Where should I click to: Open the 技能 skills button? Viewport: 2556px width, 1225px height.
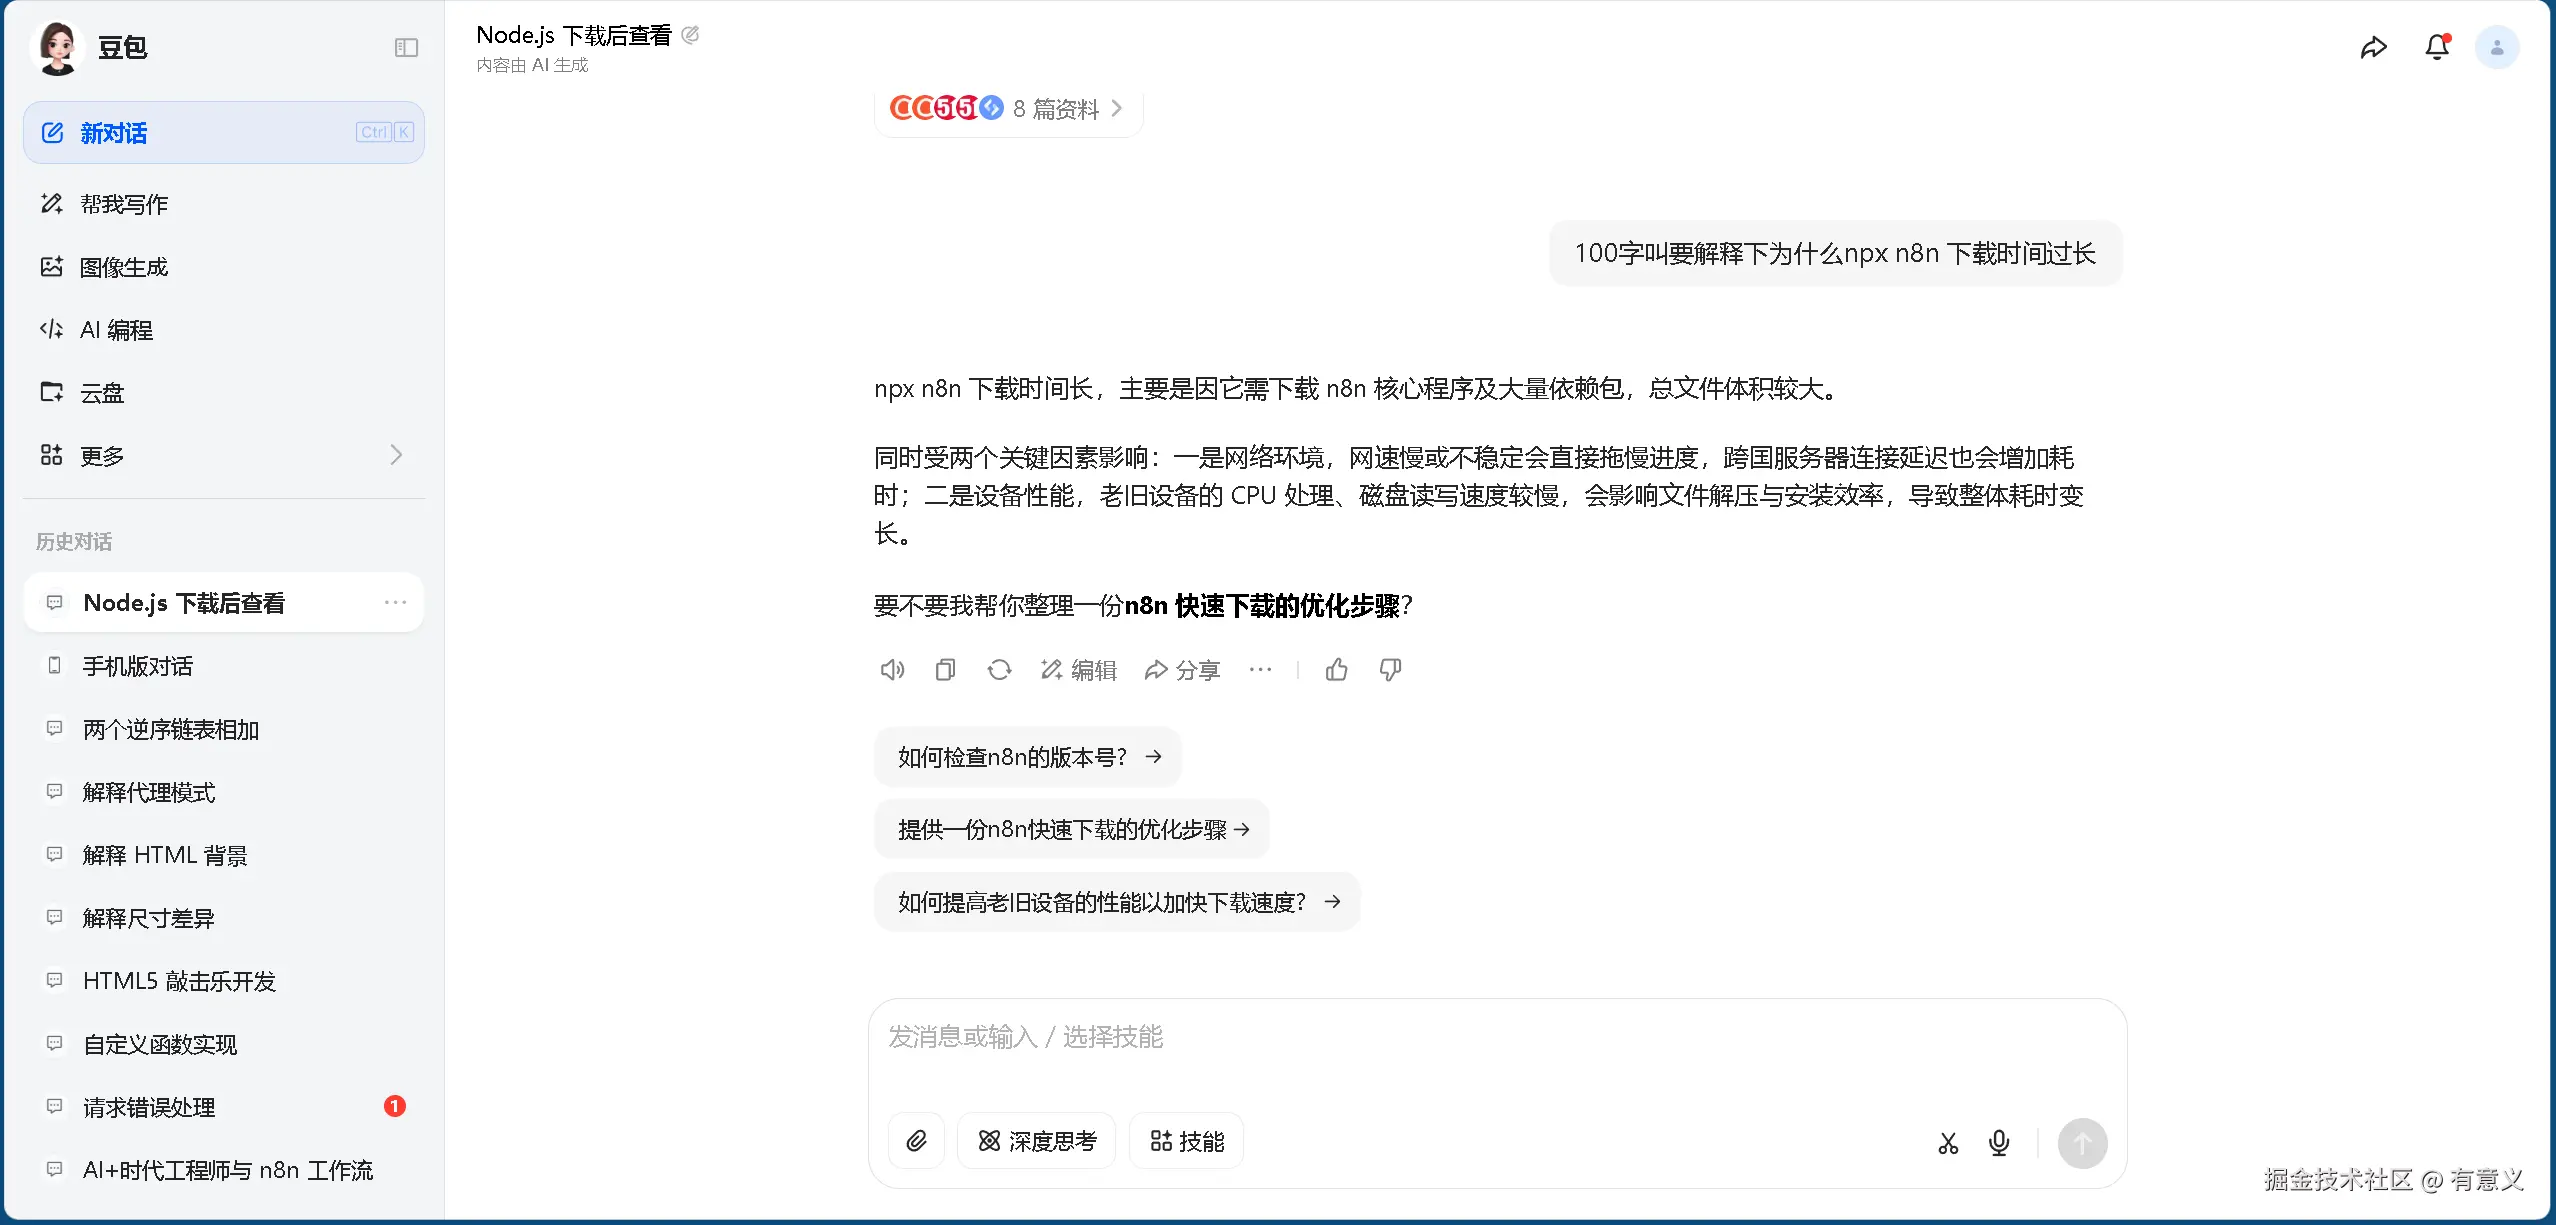[x=1187, y=1141]
